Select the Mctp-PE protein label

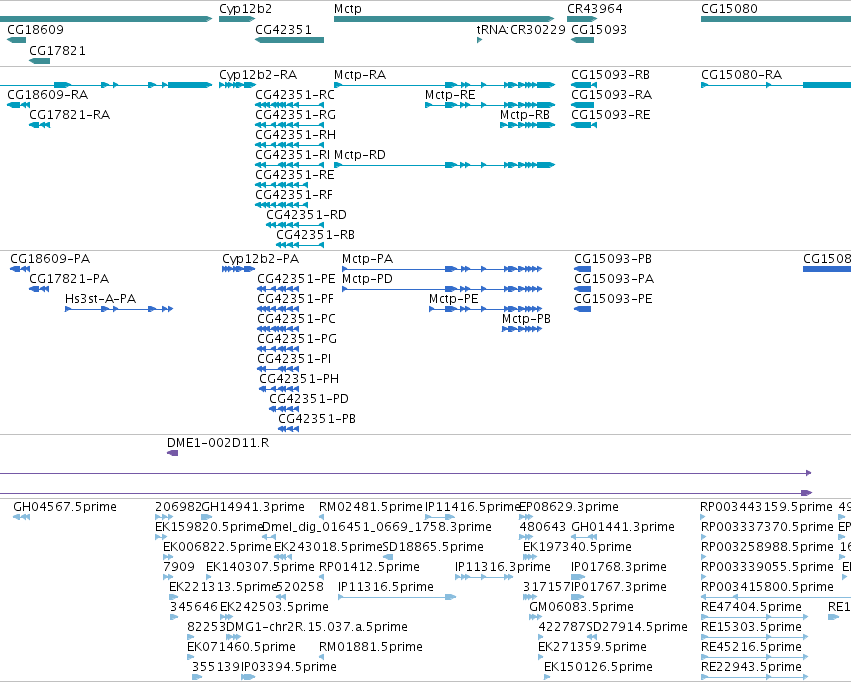(x=454, y=299)
